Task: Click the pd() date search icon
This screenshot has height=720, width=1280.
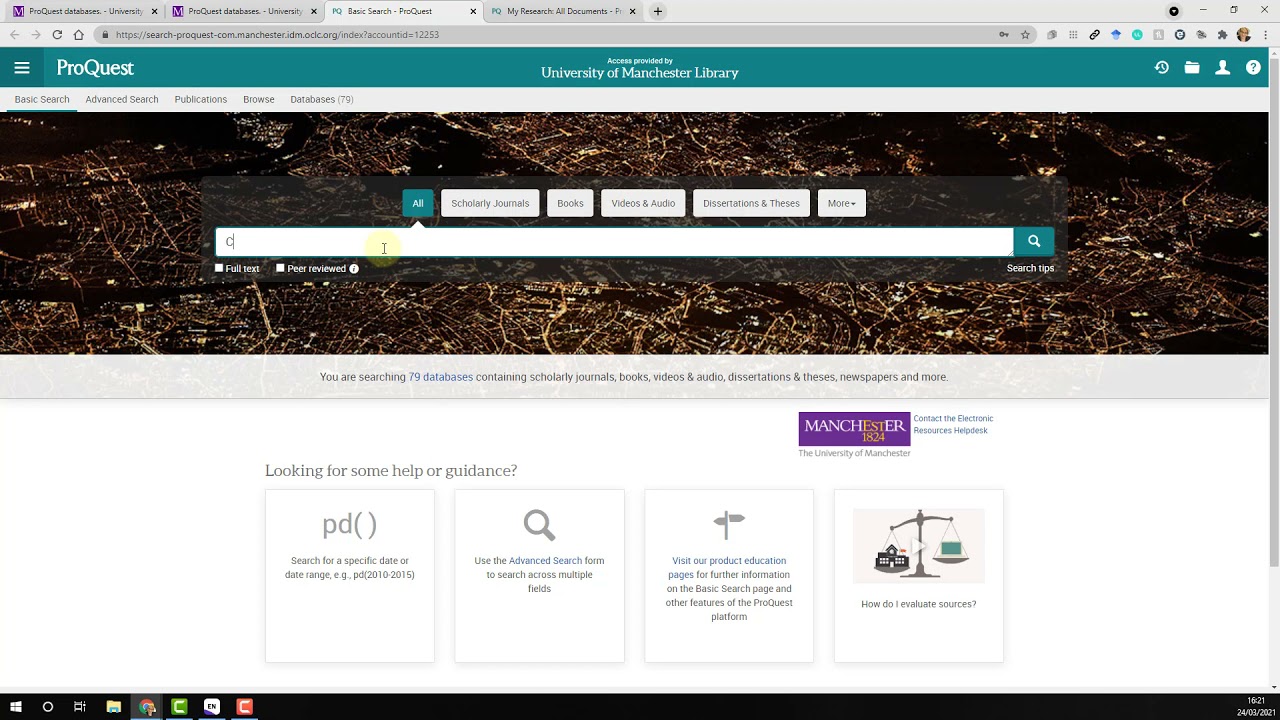Action: (349, 524)
